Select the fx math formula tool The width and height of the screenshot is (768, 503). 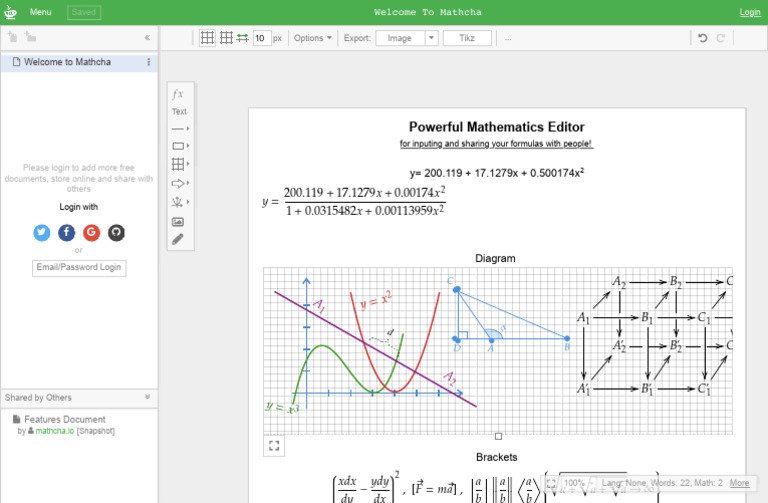(x=177, y=94)
